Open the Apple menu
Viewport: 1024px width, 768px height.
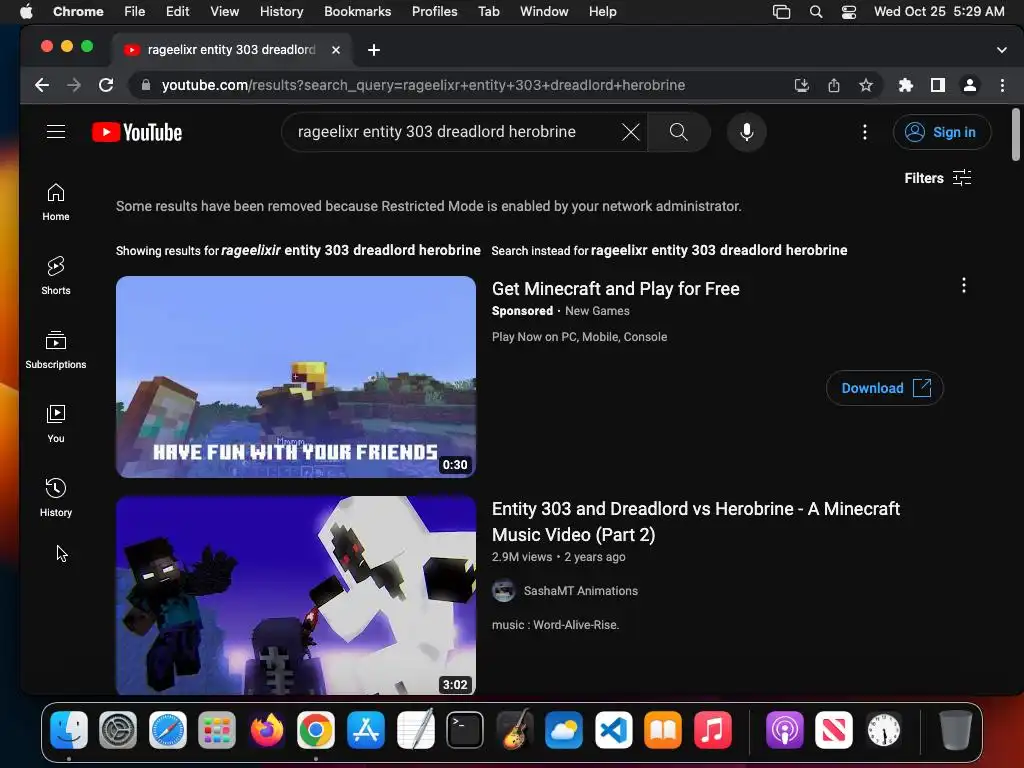coord(26,11)
